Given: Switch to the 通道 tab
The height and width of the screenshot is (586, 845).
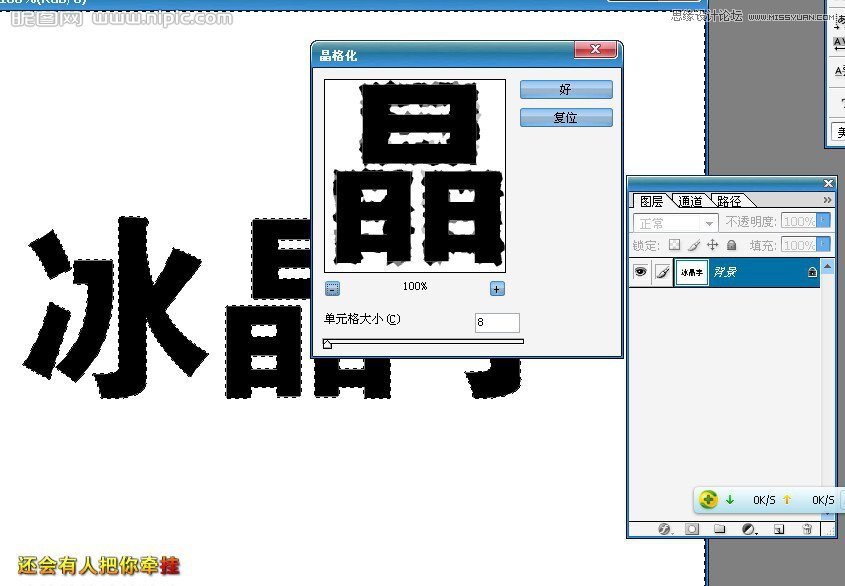Looking at the screenshot, I should (x=690, y=201).
